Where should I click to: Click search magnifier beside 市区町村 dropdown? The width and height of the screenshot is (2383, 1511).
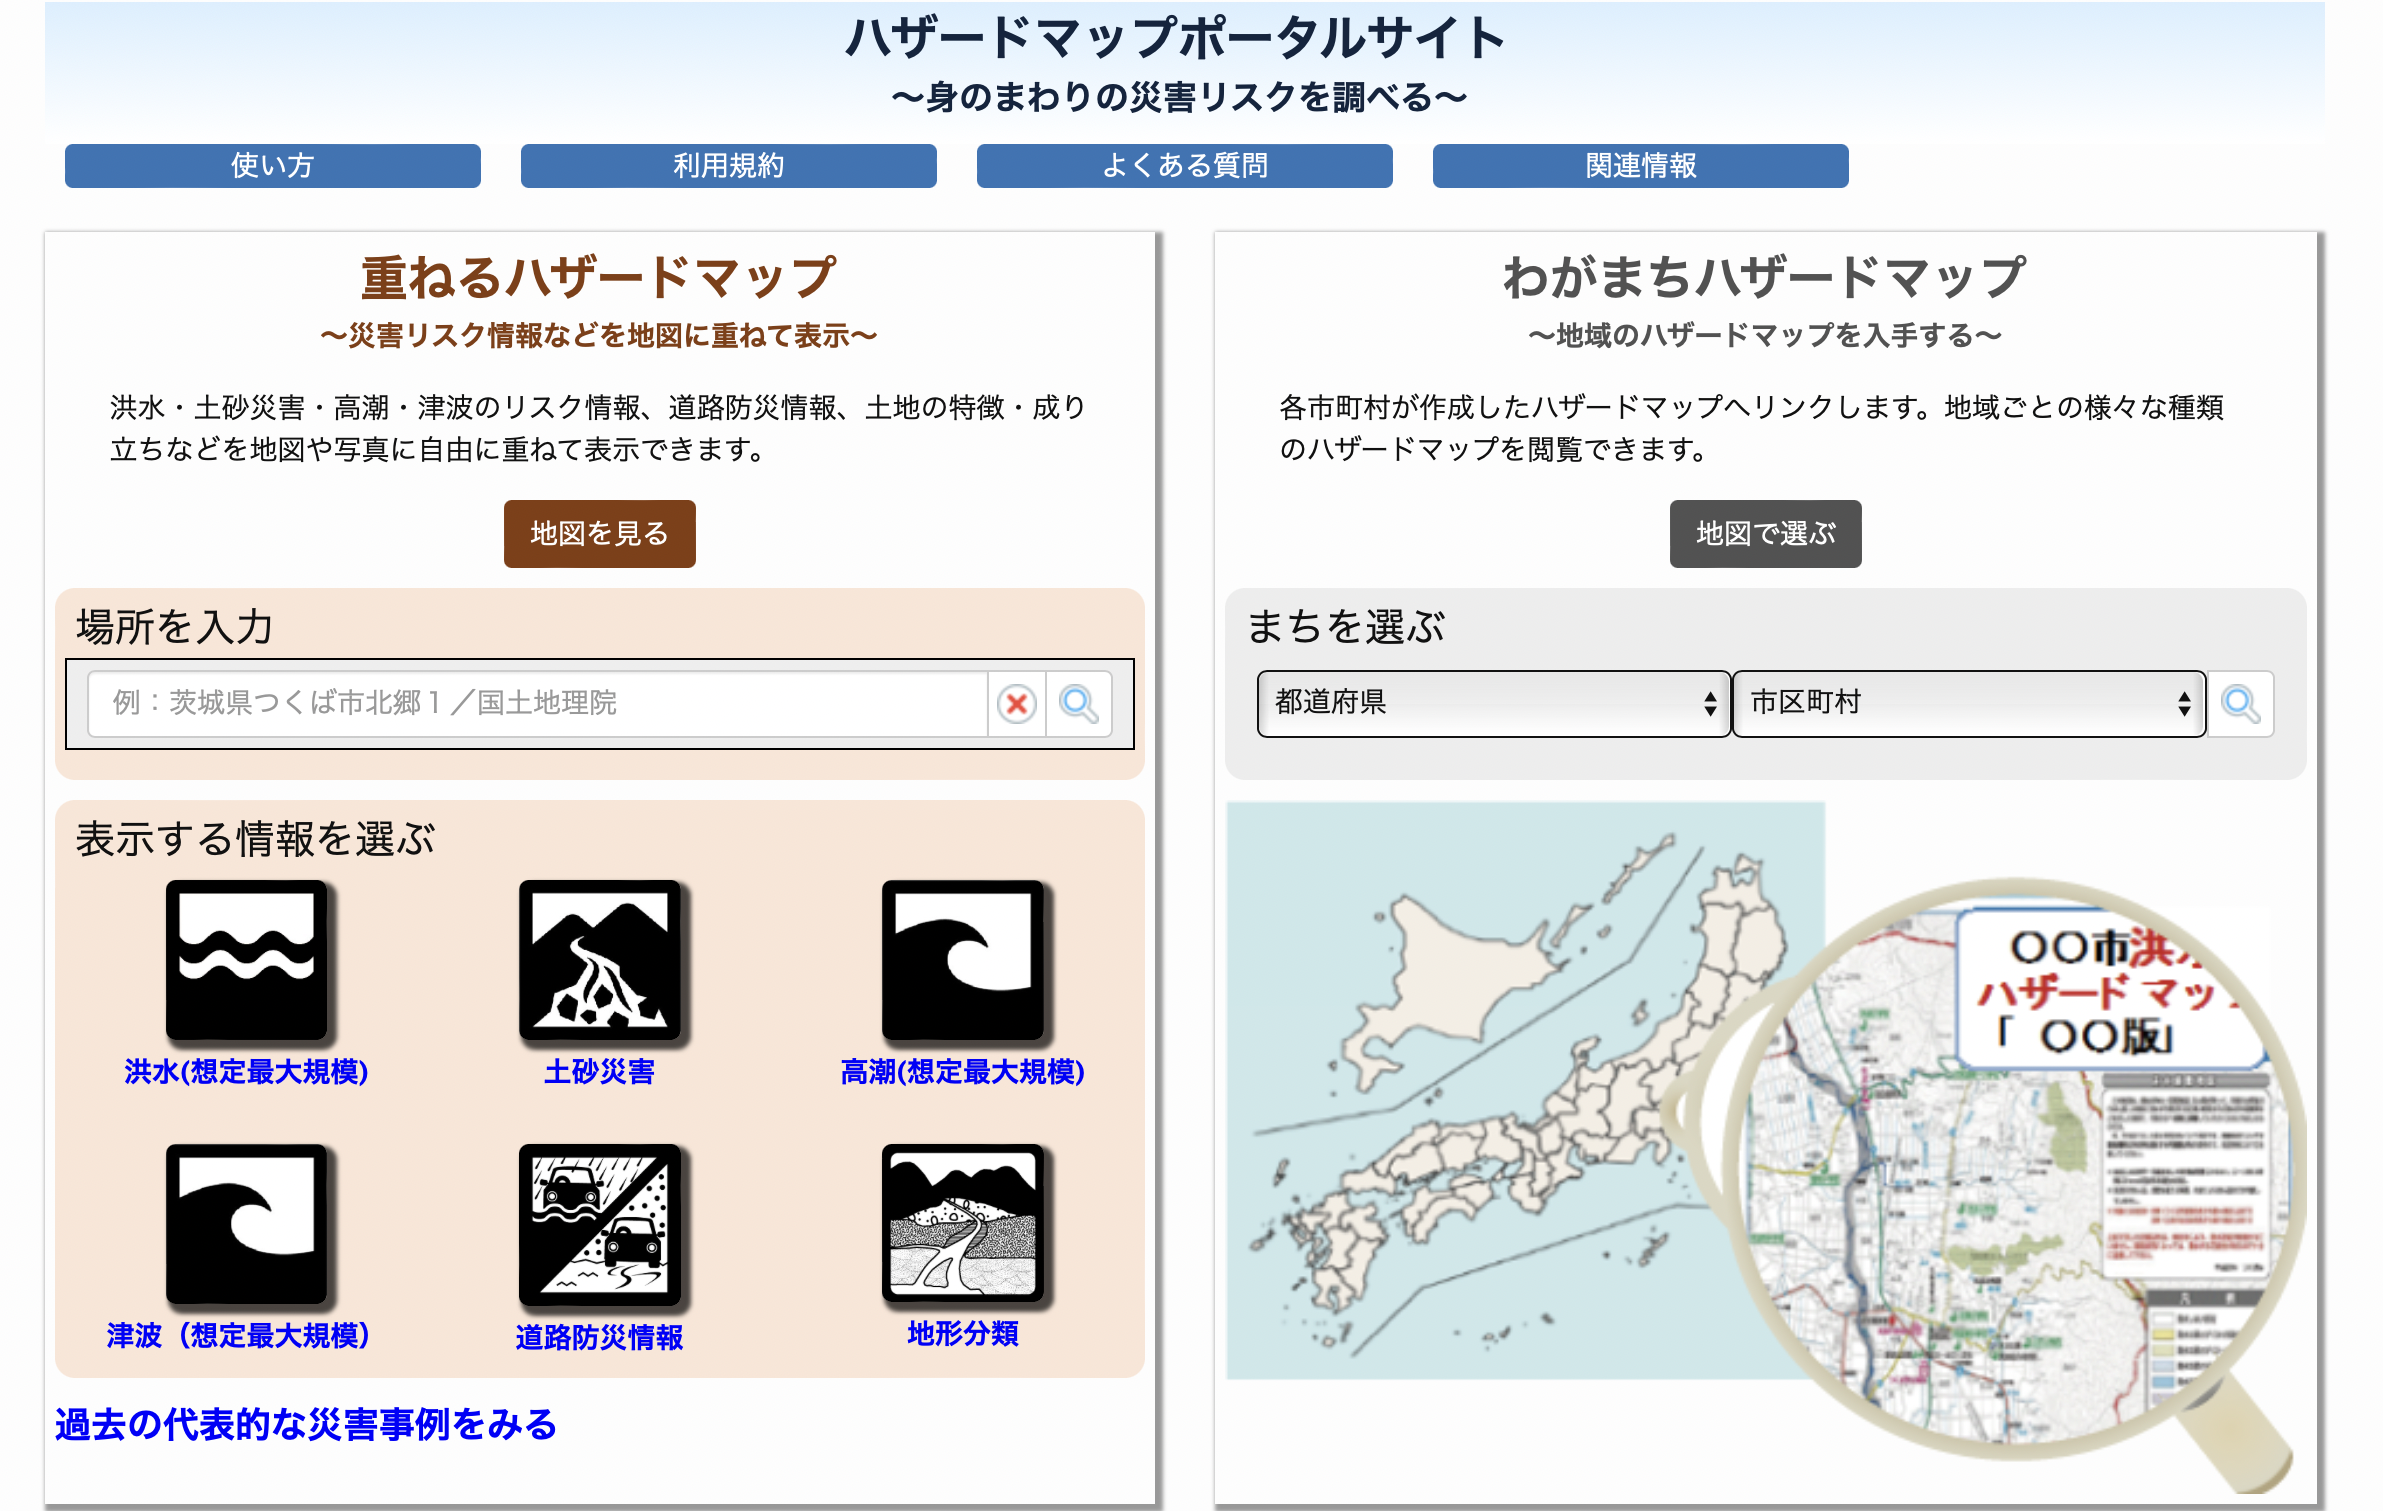click(x=2240, y=704)
